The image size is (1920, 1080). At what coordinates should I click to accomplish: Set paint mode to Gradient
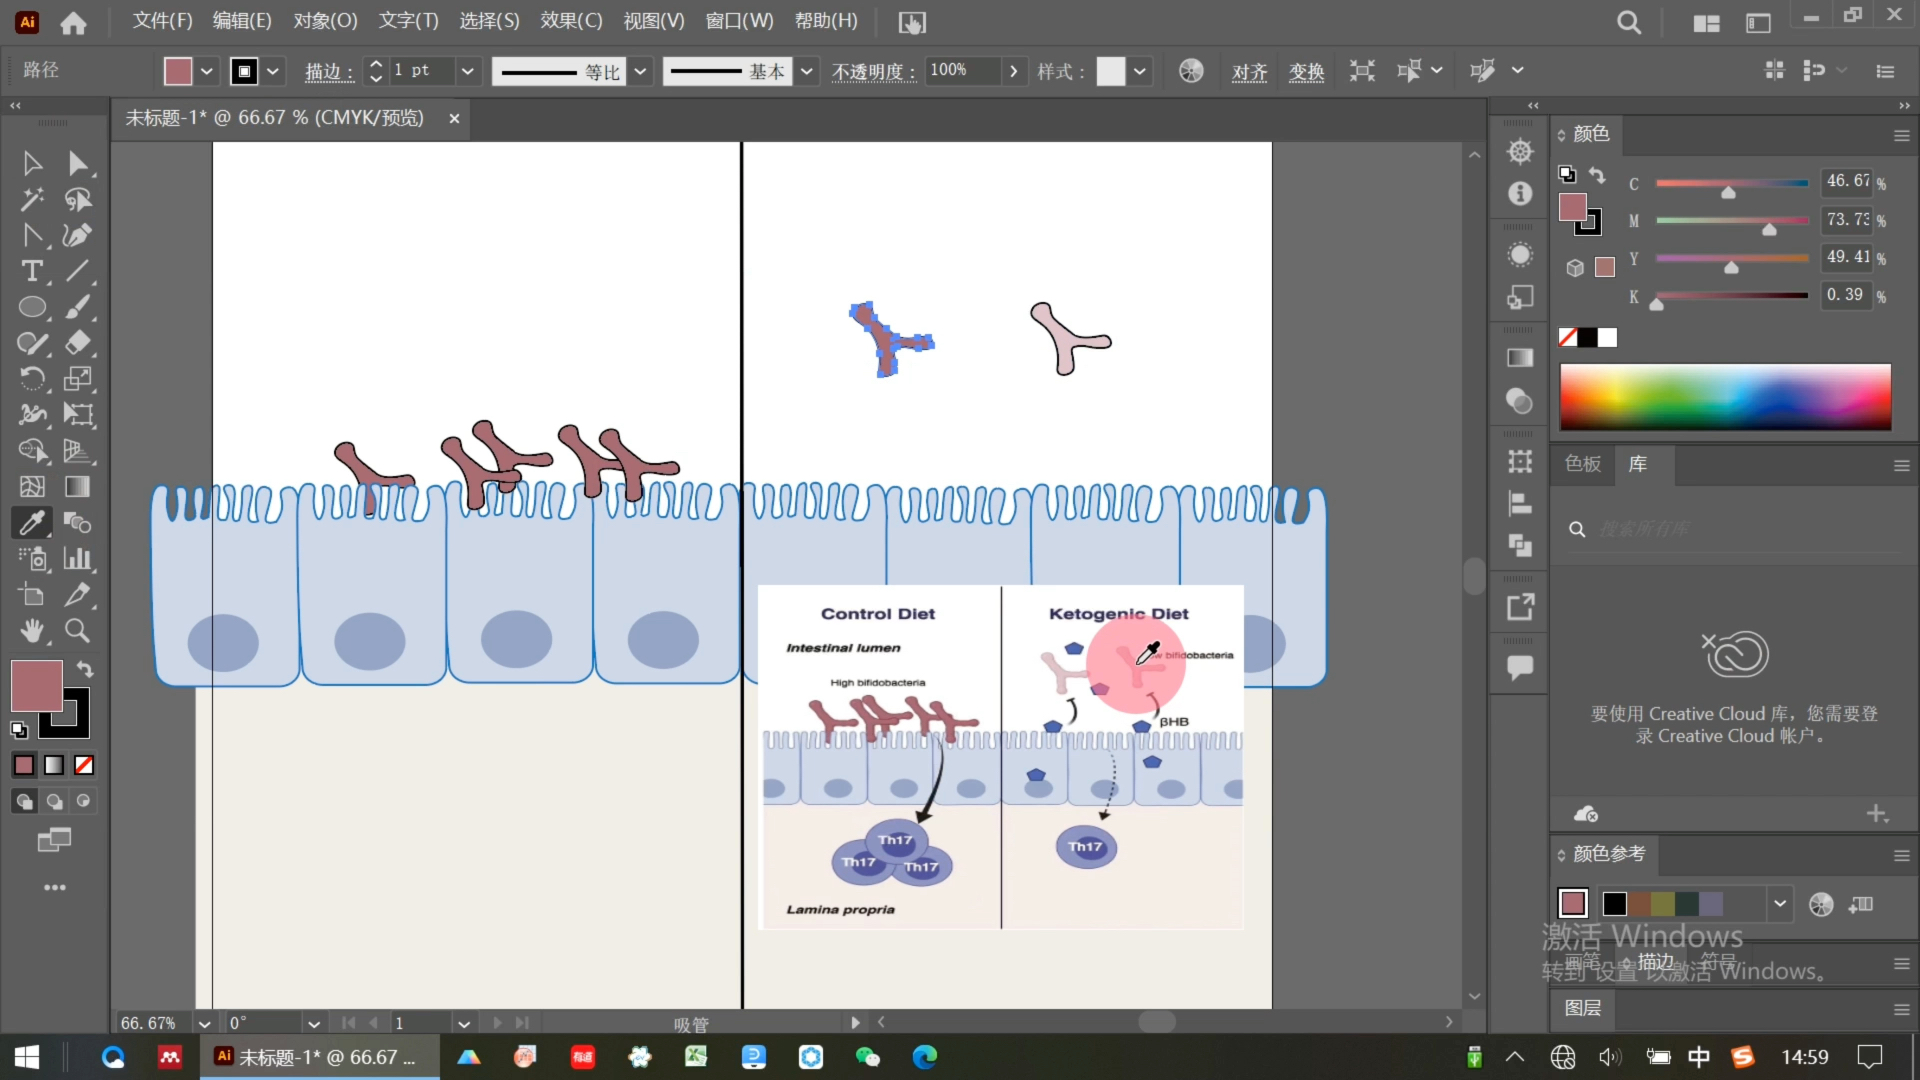coord(54,765)
